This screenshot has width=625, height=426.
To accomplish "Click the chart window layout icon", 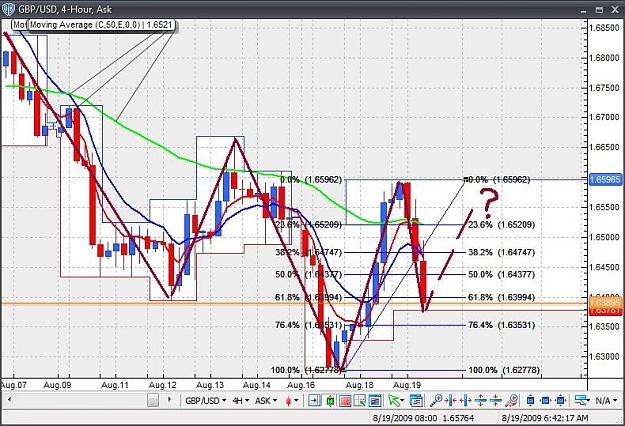I will 375,400.
